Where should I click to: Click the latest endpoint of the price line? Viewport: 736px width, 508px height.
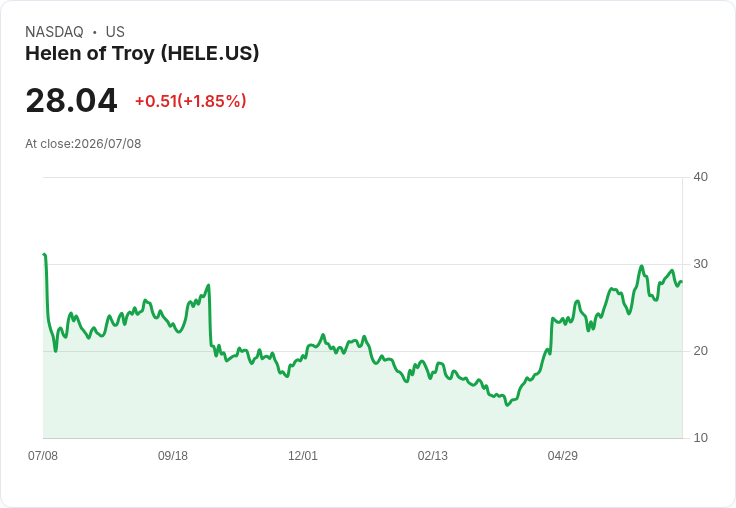[x=681, y=282]
